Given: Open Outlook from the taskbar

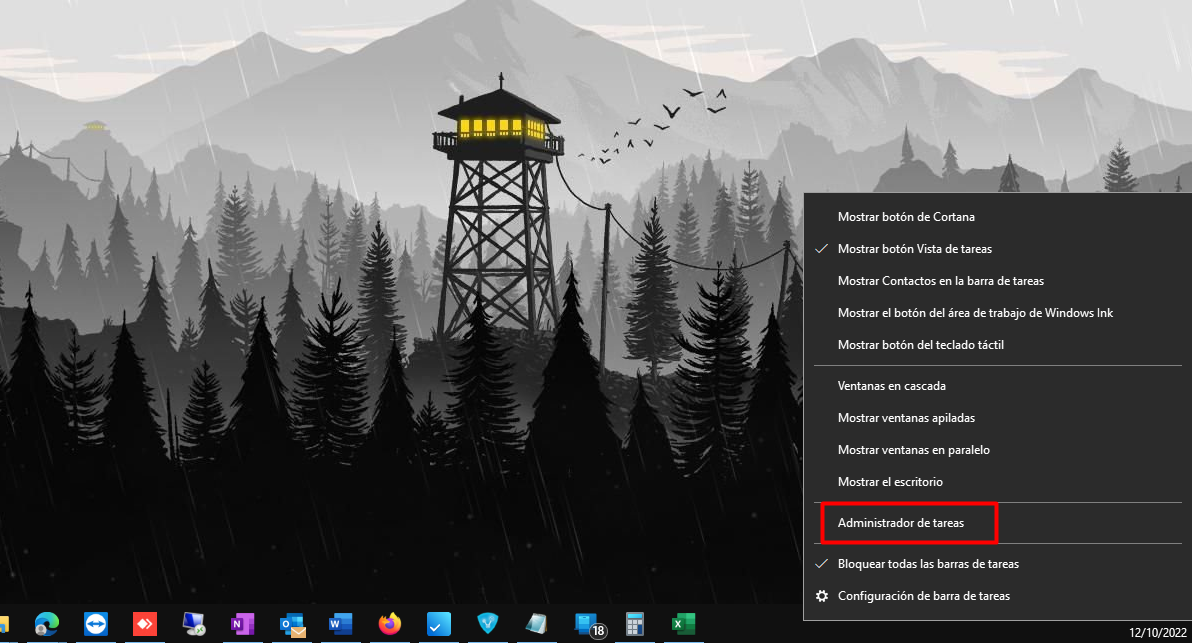Looking at the screenshot, I should tap(292, 625).
